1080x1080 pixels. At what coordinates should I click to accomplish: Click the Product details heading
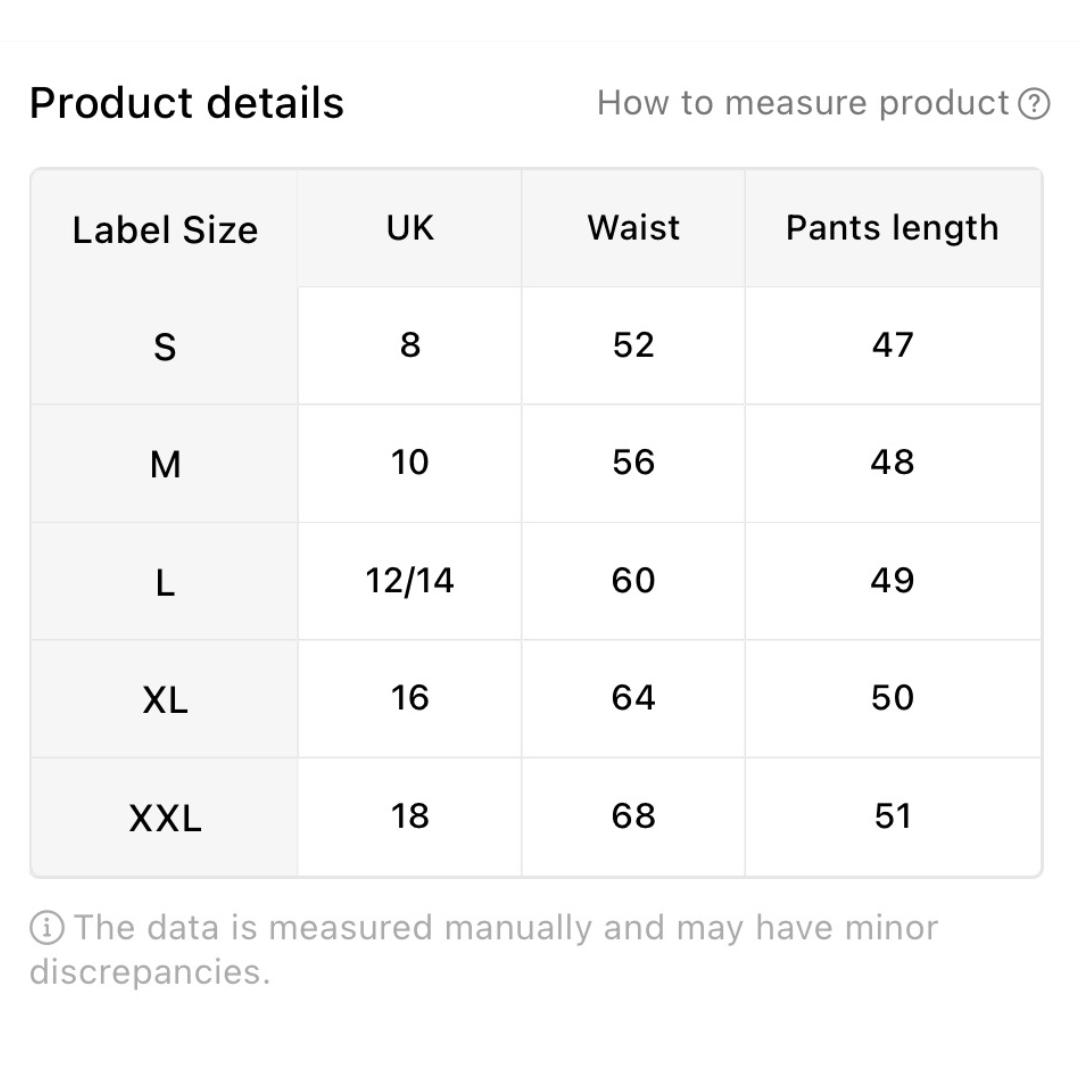(187, 103)
